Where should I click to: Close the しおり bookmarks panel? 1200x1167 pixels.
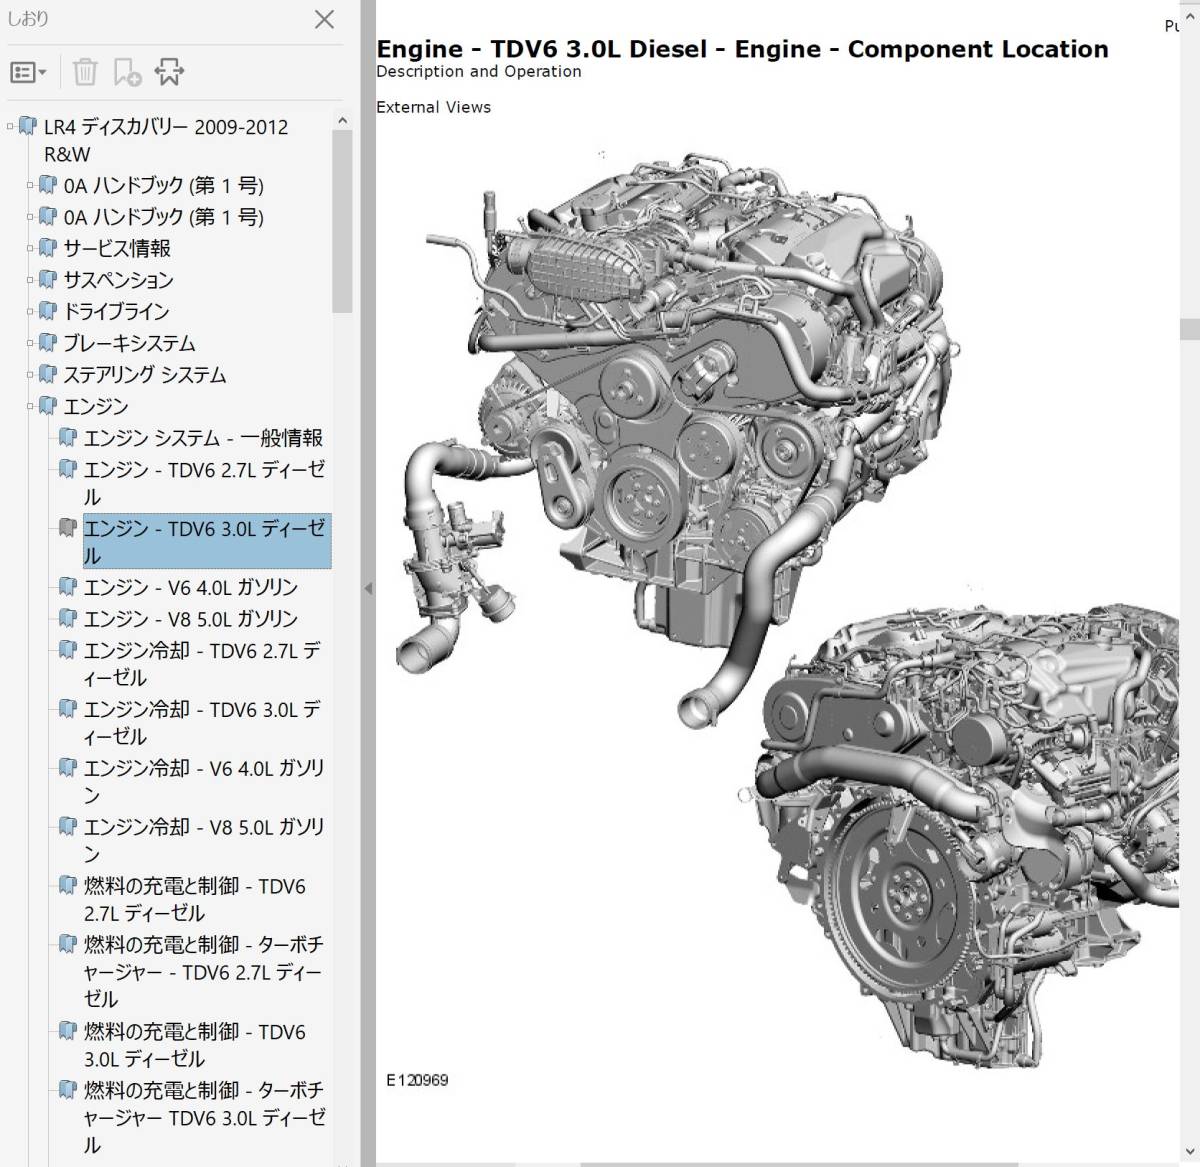pyautogui.click(x=324, y=19)
